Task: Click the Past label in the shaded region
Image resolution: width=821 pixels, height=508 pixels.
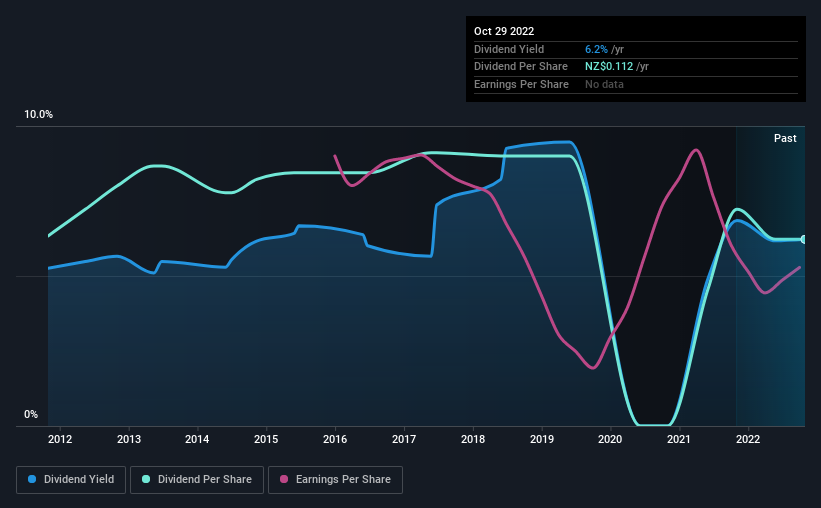Action: (x=785, y=138)
